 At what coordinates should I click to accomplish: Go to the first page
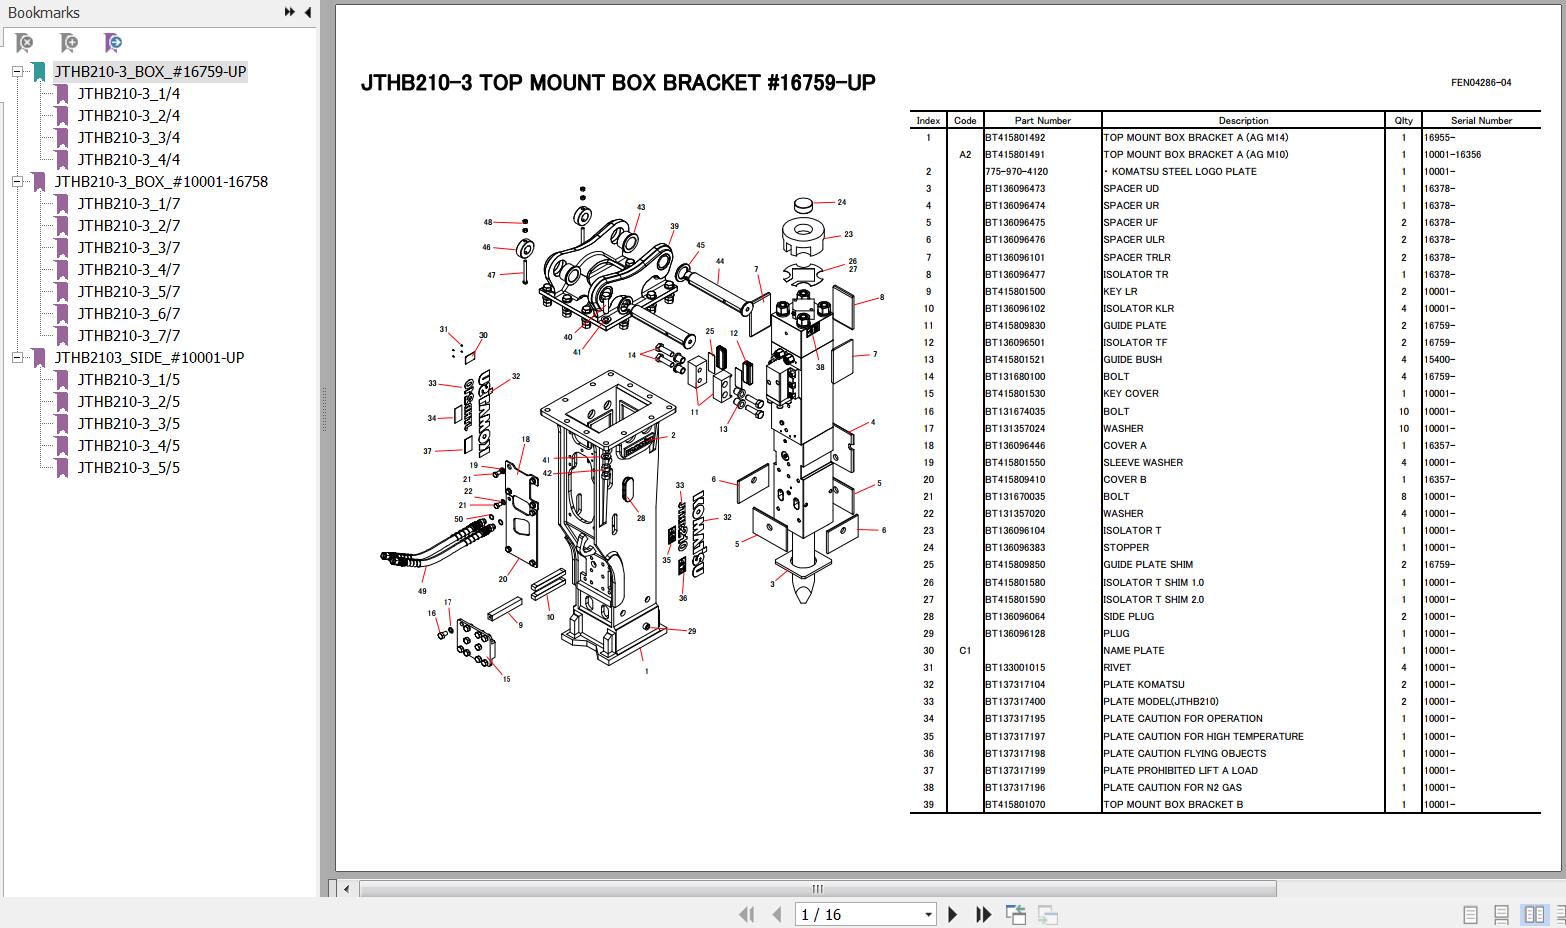746,914
